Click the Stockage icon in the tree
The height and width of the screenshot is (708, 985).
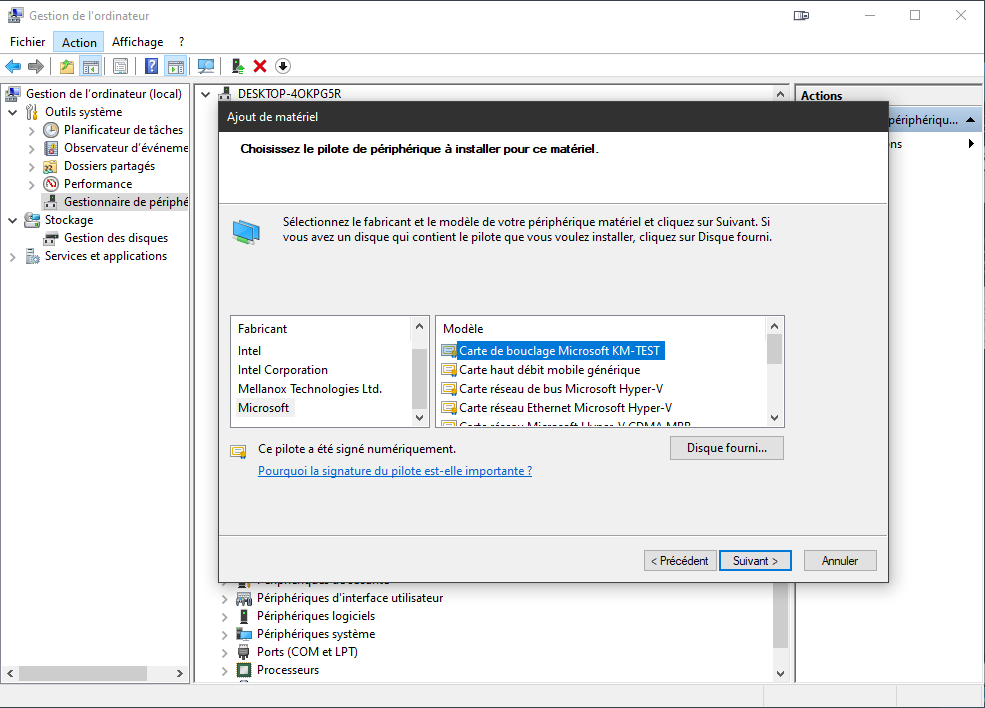pyautogui.click(x=32, y=220)
